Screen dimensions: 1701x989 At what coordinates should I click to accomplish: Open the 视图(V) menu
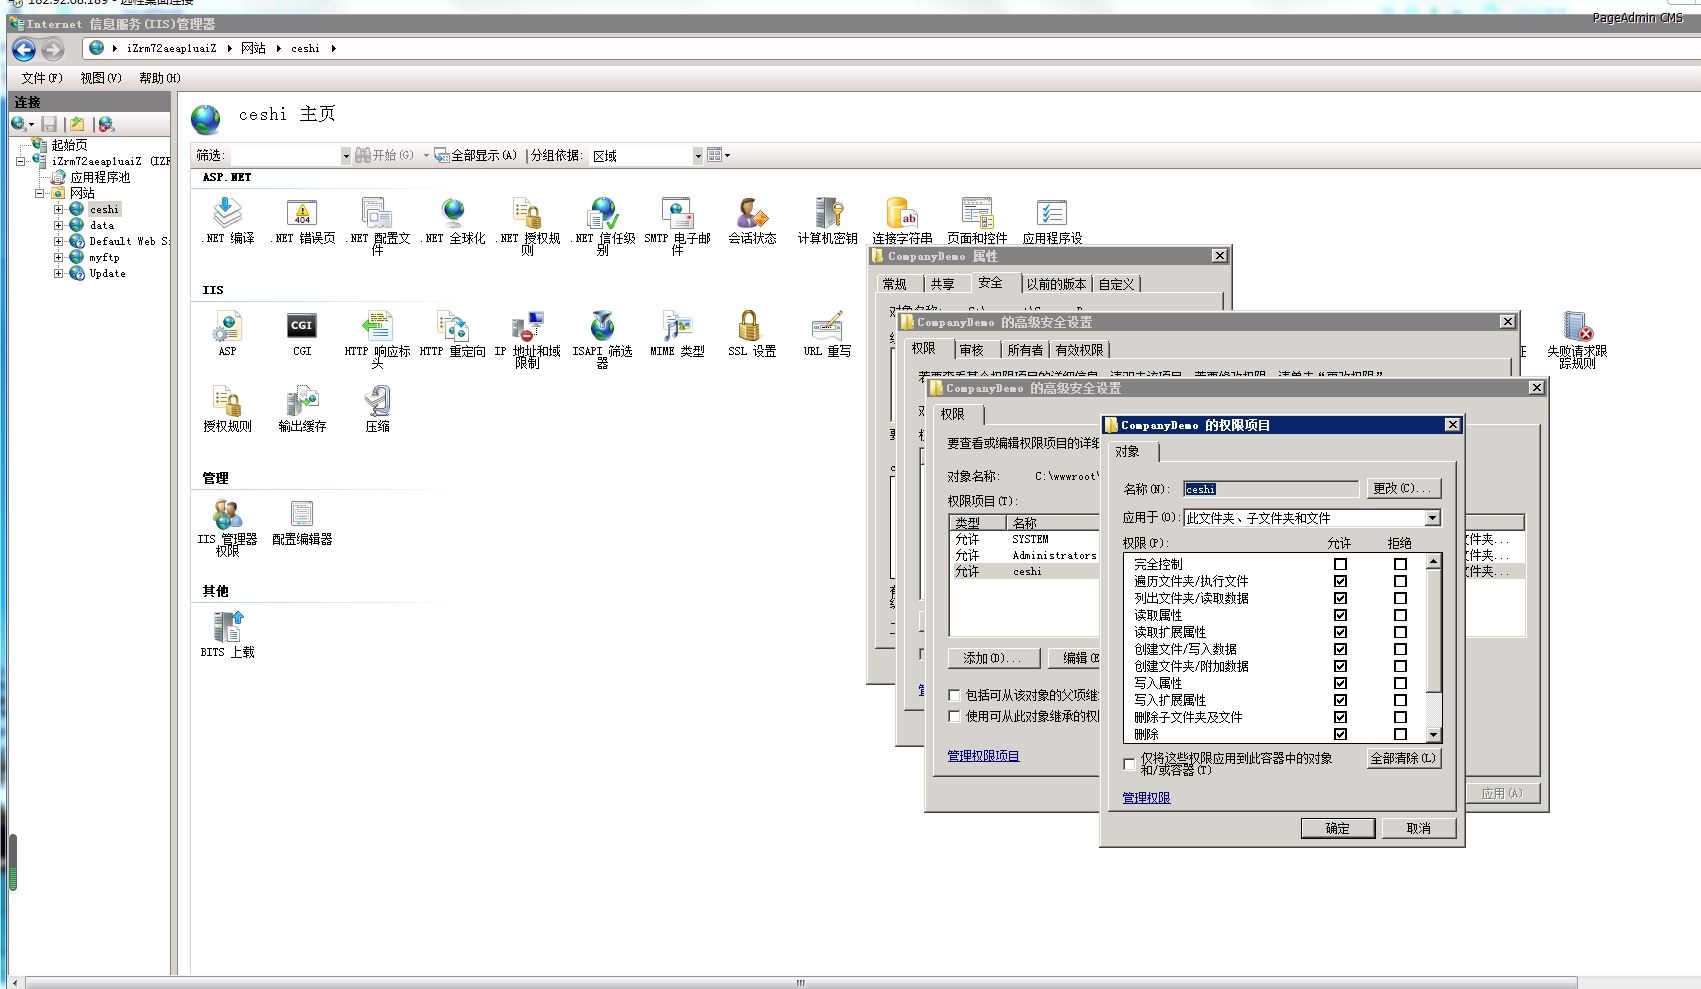click(x=101, y=78)
